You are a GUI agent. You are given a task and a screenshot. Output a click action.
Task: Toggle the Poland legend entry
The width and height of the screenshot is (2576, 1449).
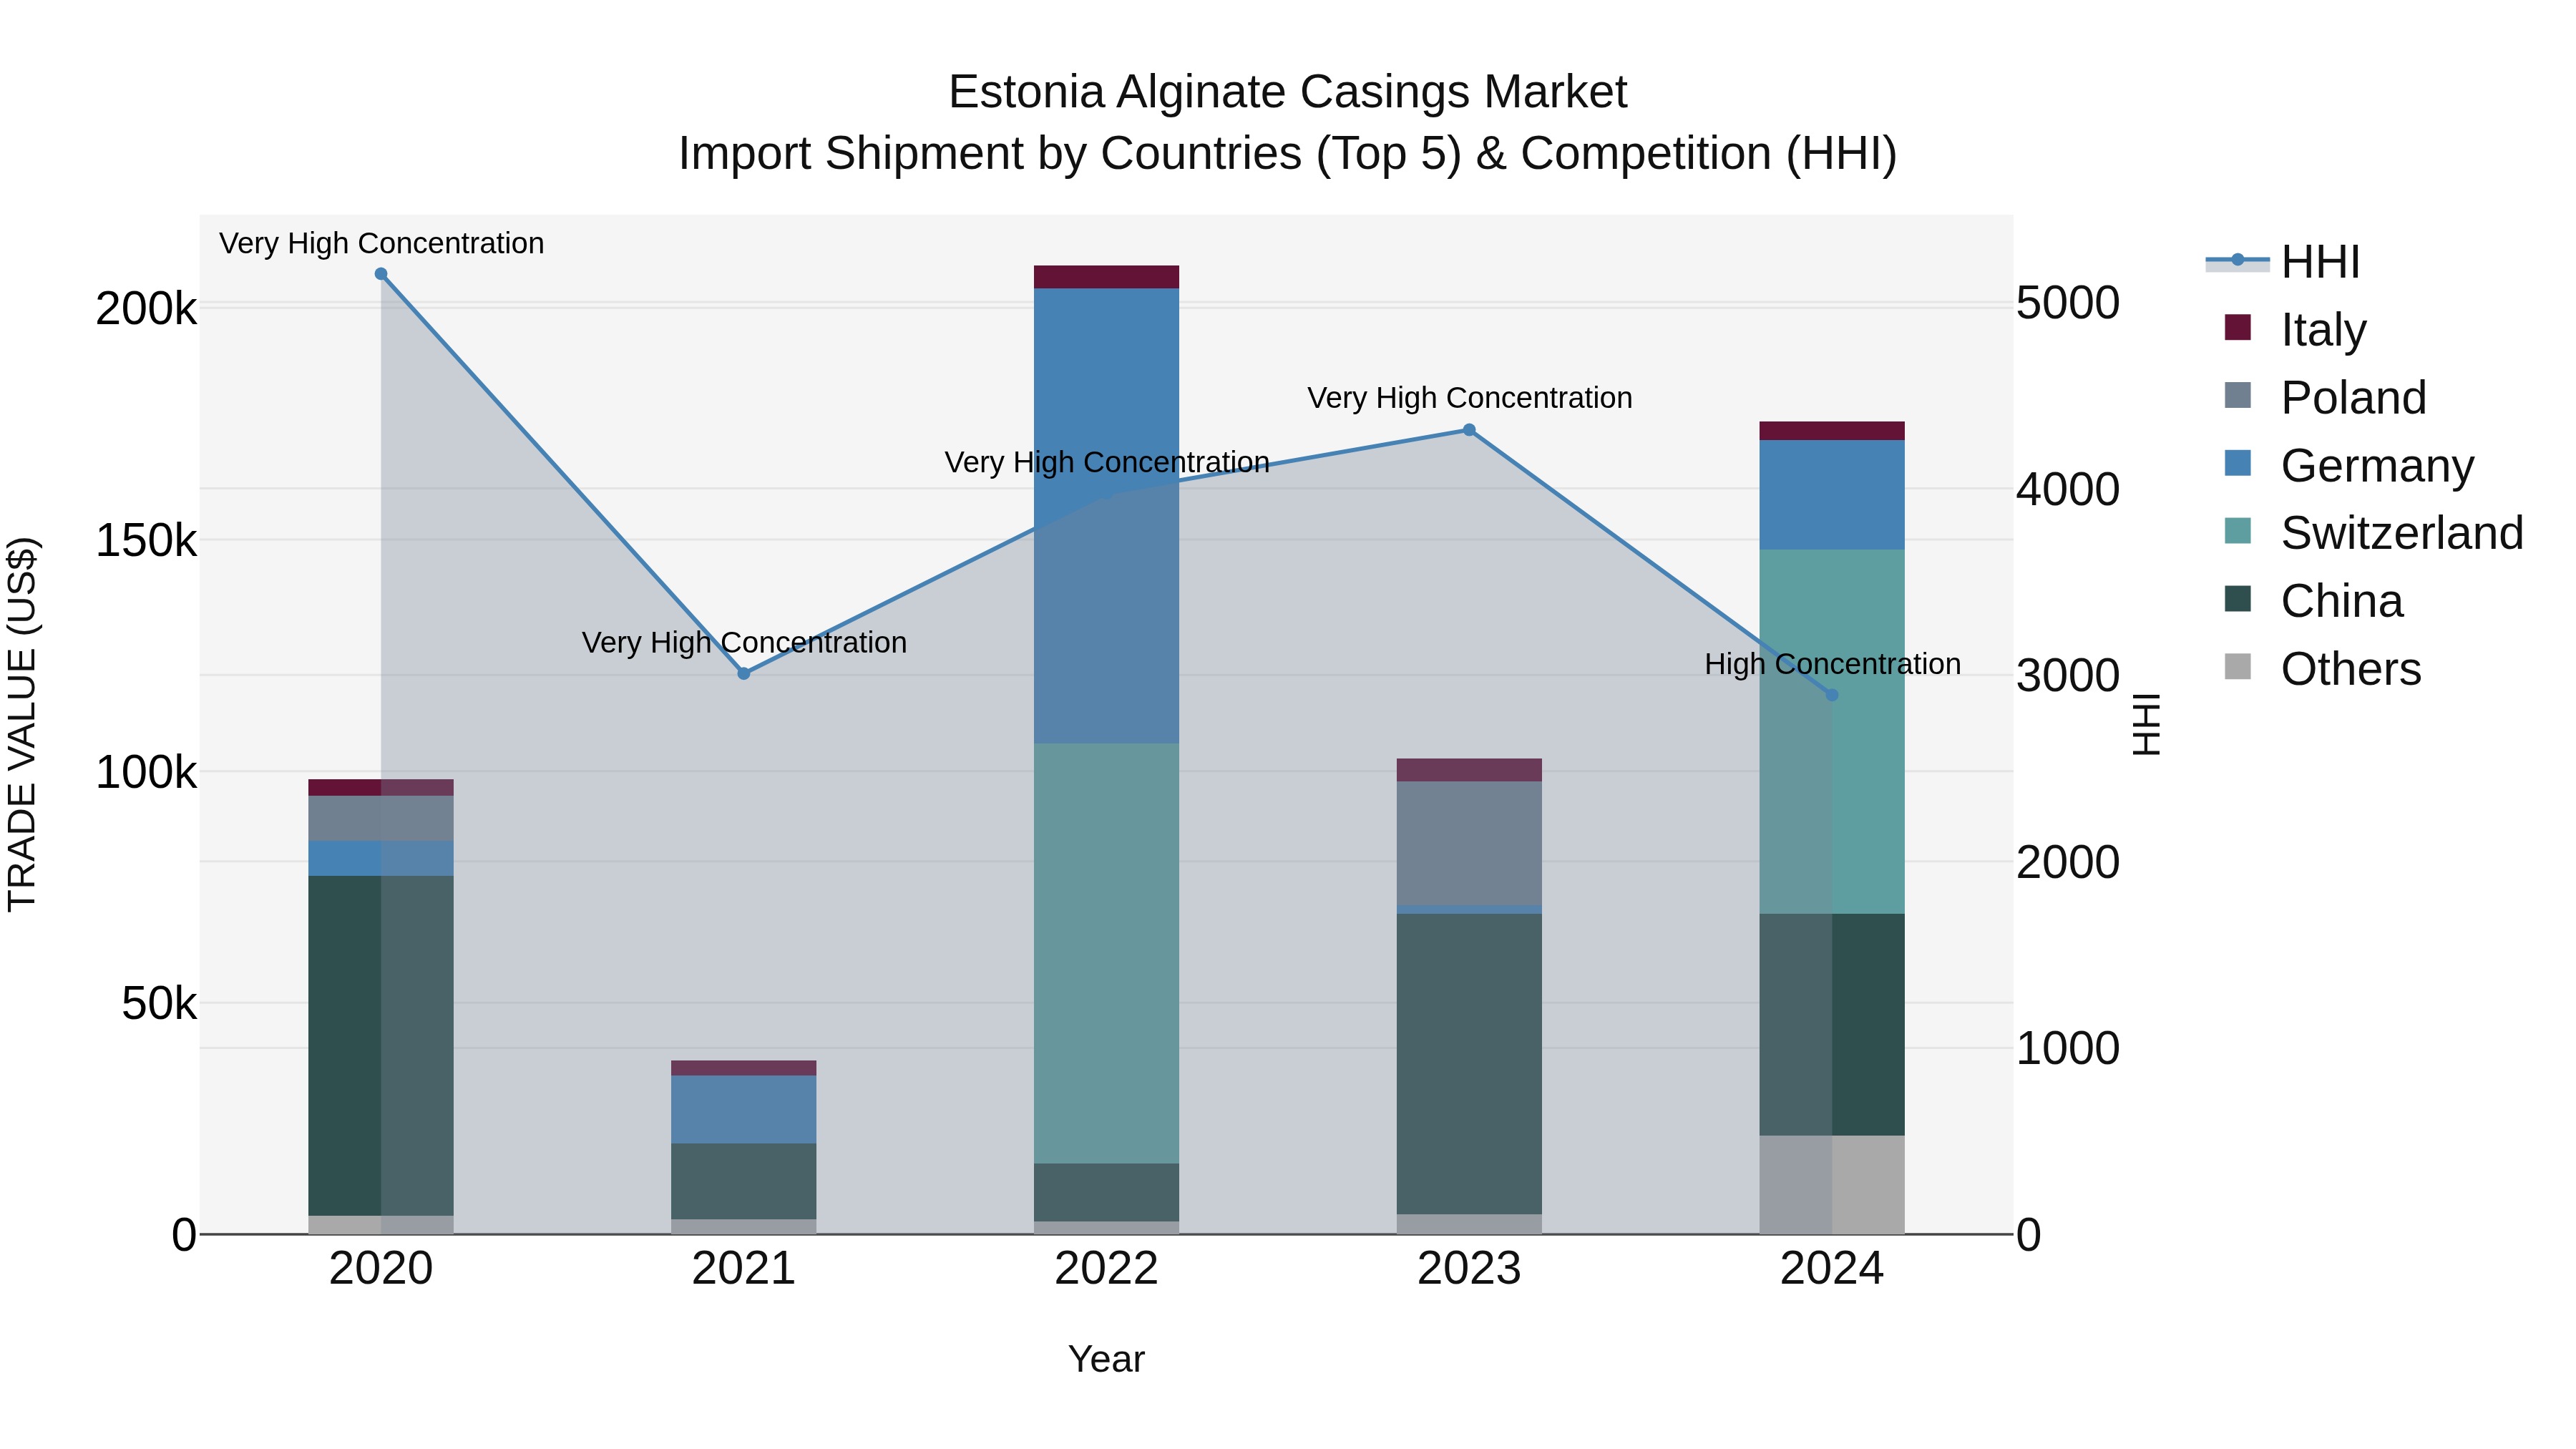pyautogui.click(x=2325, y=397)
